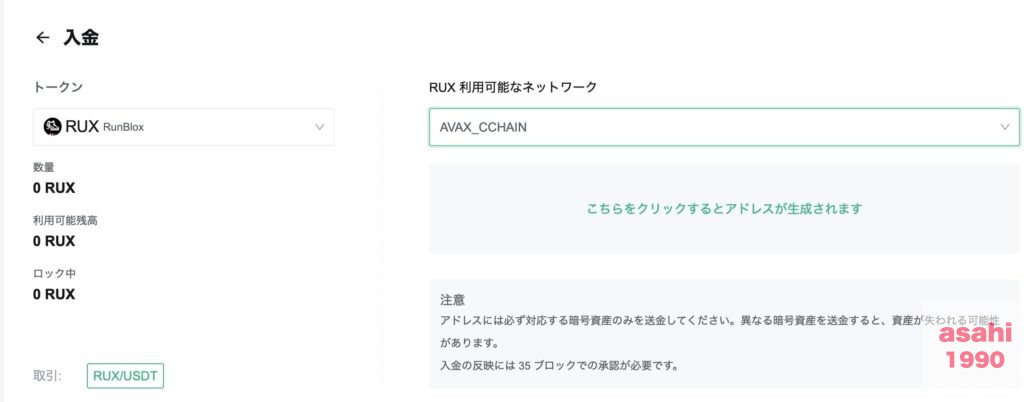This screenshot has width=1024, height=402.
Task: Click the 数量 label
Action: [44, 167]
